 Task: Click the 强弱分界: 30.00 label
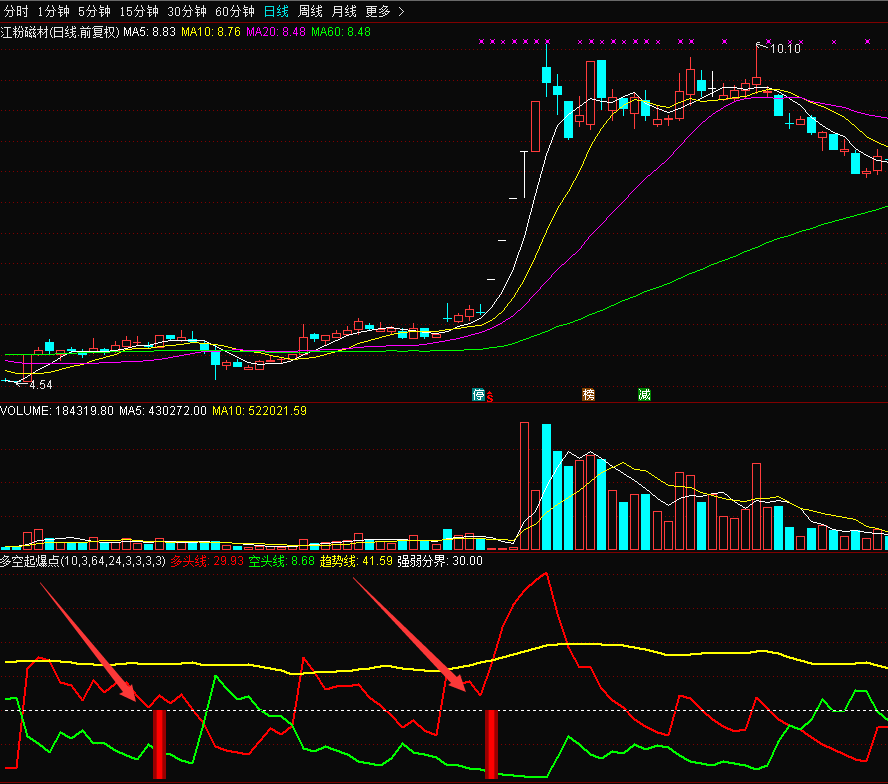pyautogui.click(x=440, y=561)
